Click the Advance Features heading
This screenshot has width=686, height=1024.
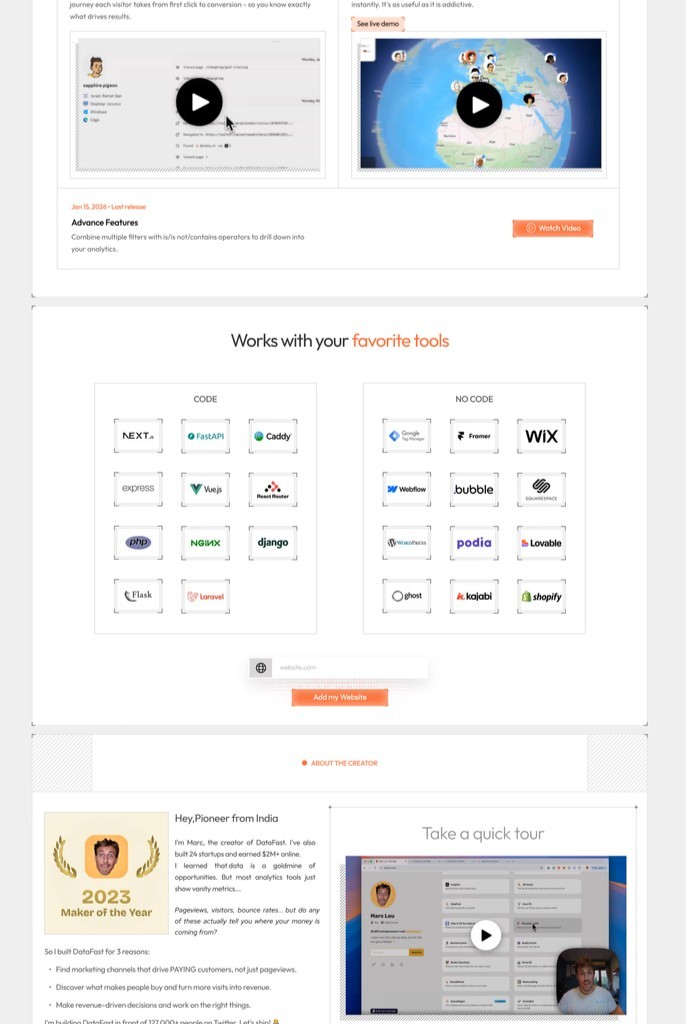point(105,222)
